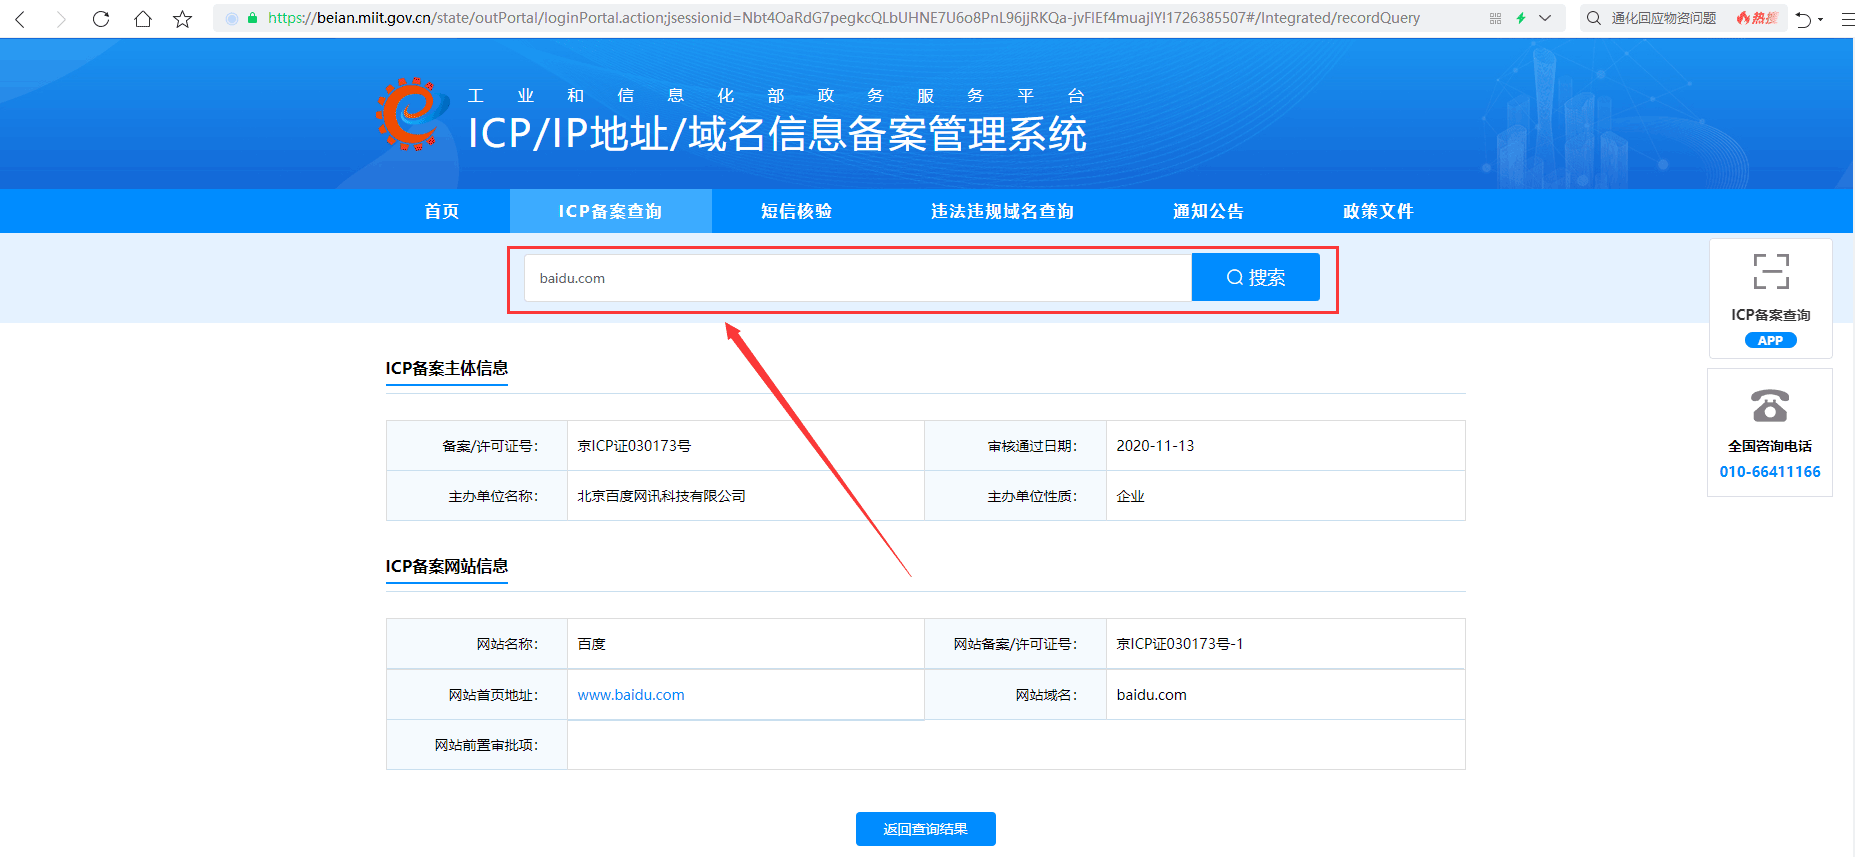
Task: Click the magnifier icon in the browser search box
Action: point(1594,18)
